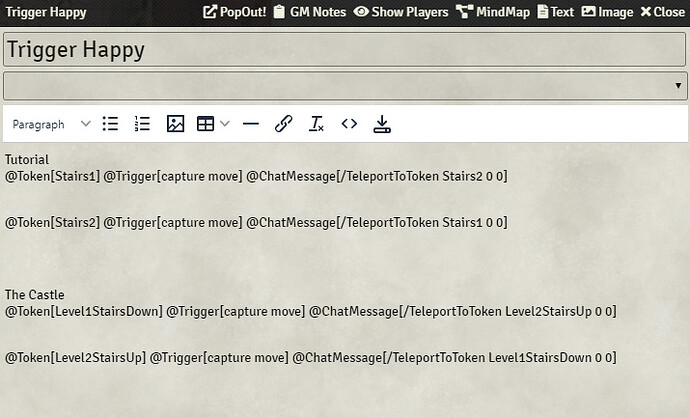
Task: Open GM Notes for this journal
Action: pyautogui.click(x=310, y=12)
